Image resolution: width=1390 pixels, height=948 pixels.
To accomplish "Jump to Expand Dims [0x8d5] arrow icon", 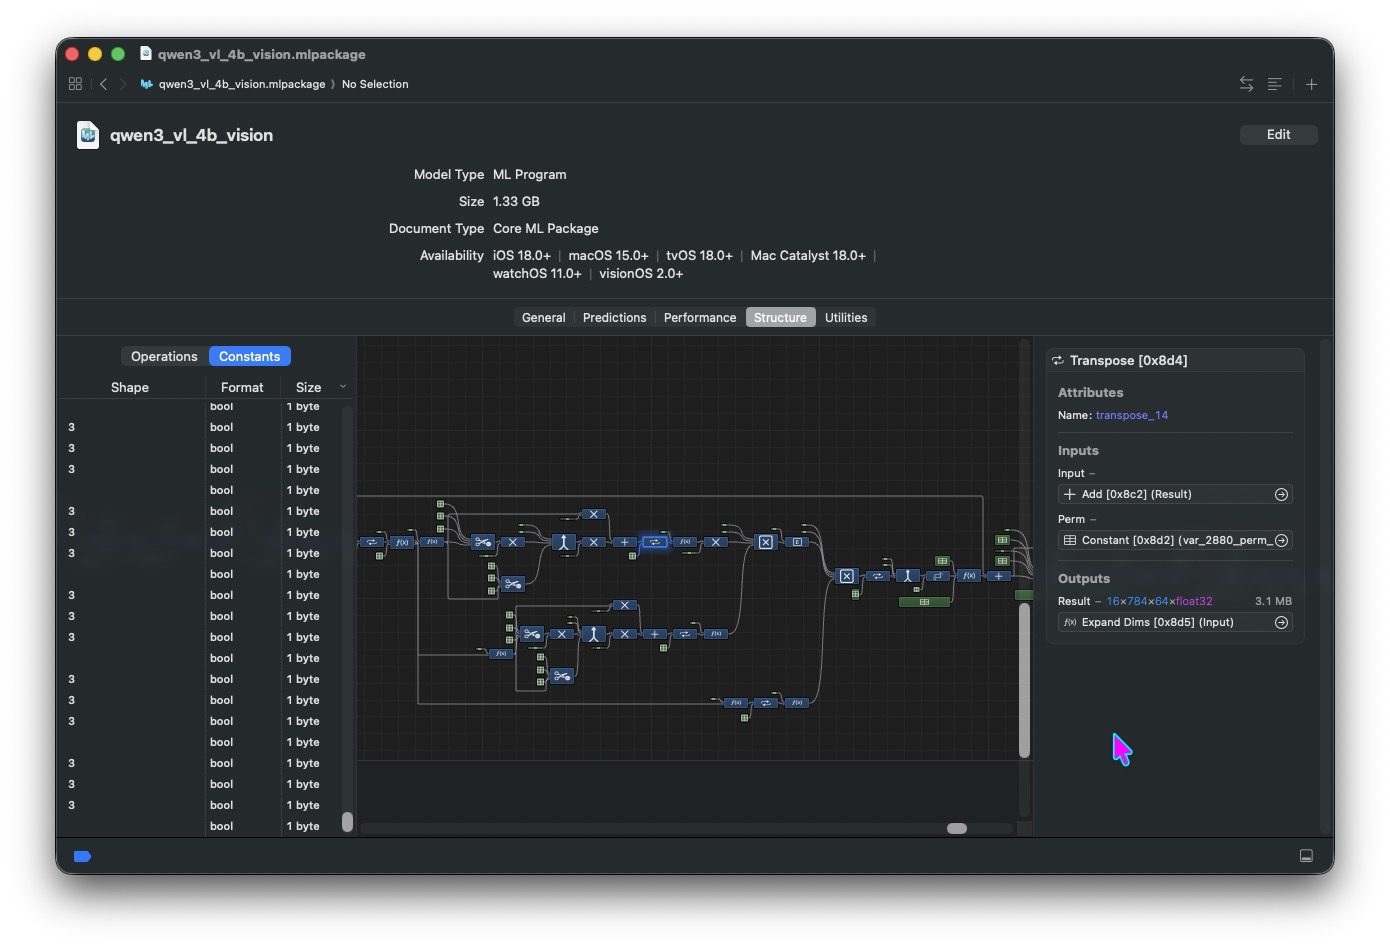I will coord(1281,622).
